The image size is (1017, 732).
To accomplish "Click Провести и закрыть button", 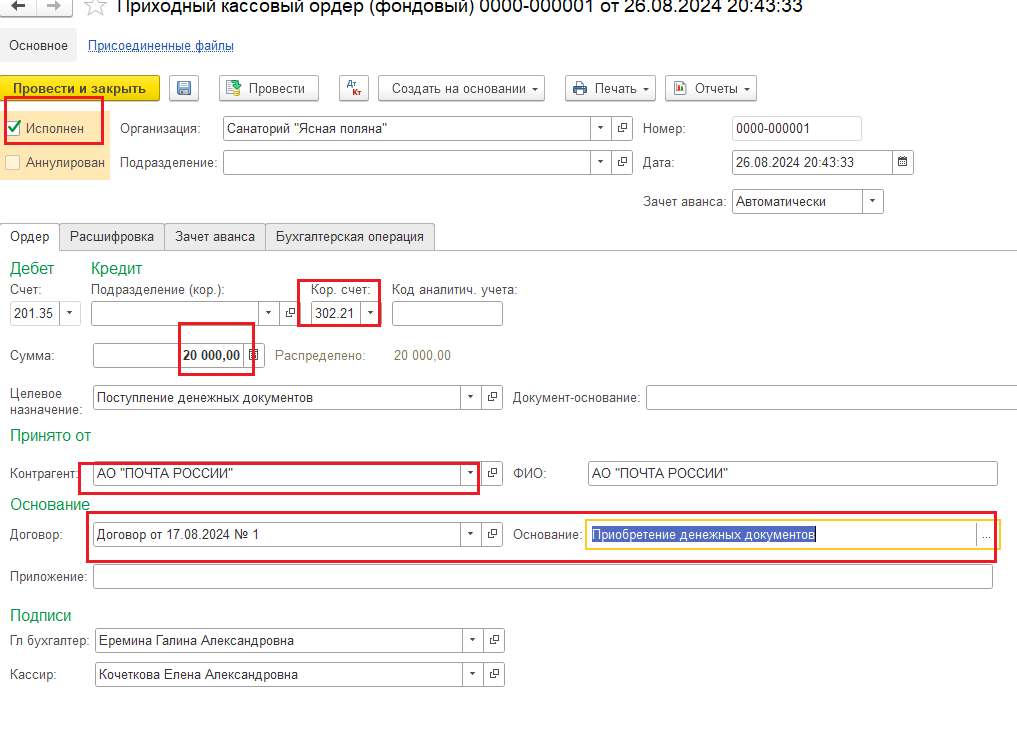I will (80, 88).
